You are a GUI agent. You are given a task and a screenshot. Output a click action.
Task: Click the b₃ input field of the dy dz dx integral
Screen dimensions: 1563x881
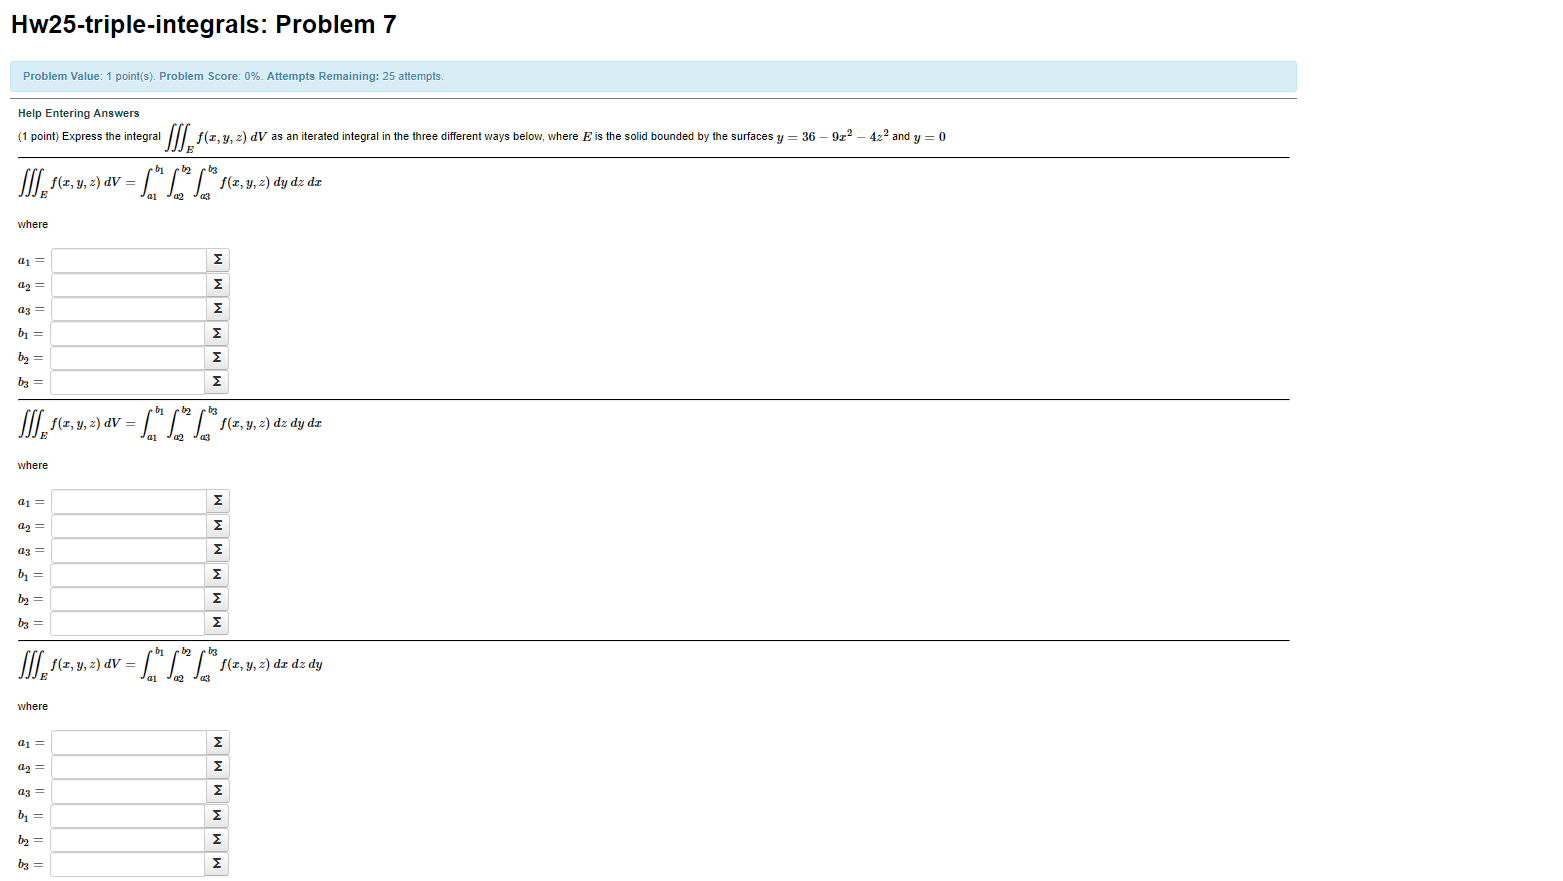pos(127,382)
